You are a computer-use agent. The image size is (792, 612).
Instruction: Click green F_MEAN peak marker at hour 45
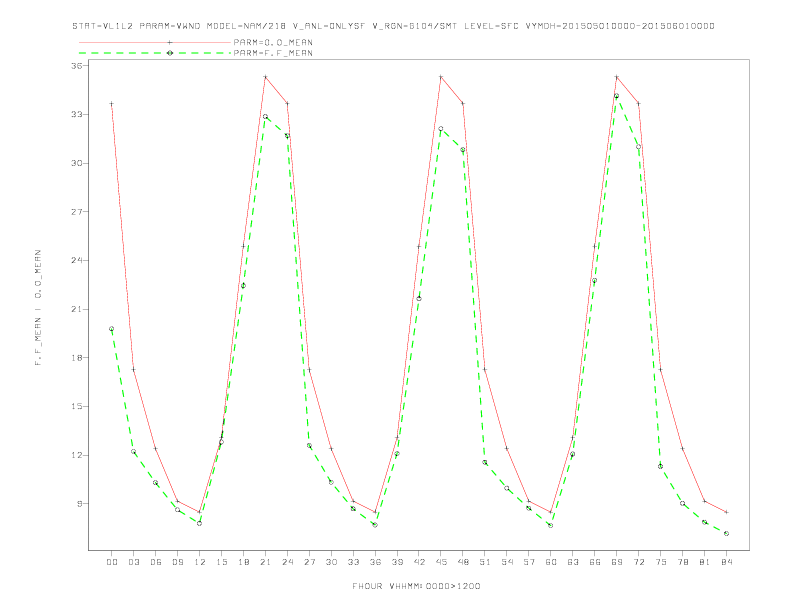coord(441,129)
